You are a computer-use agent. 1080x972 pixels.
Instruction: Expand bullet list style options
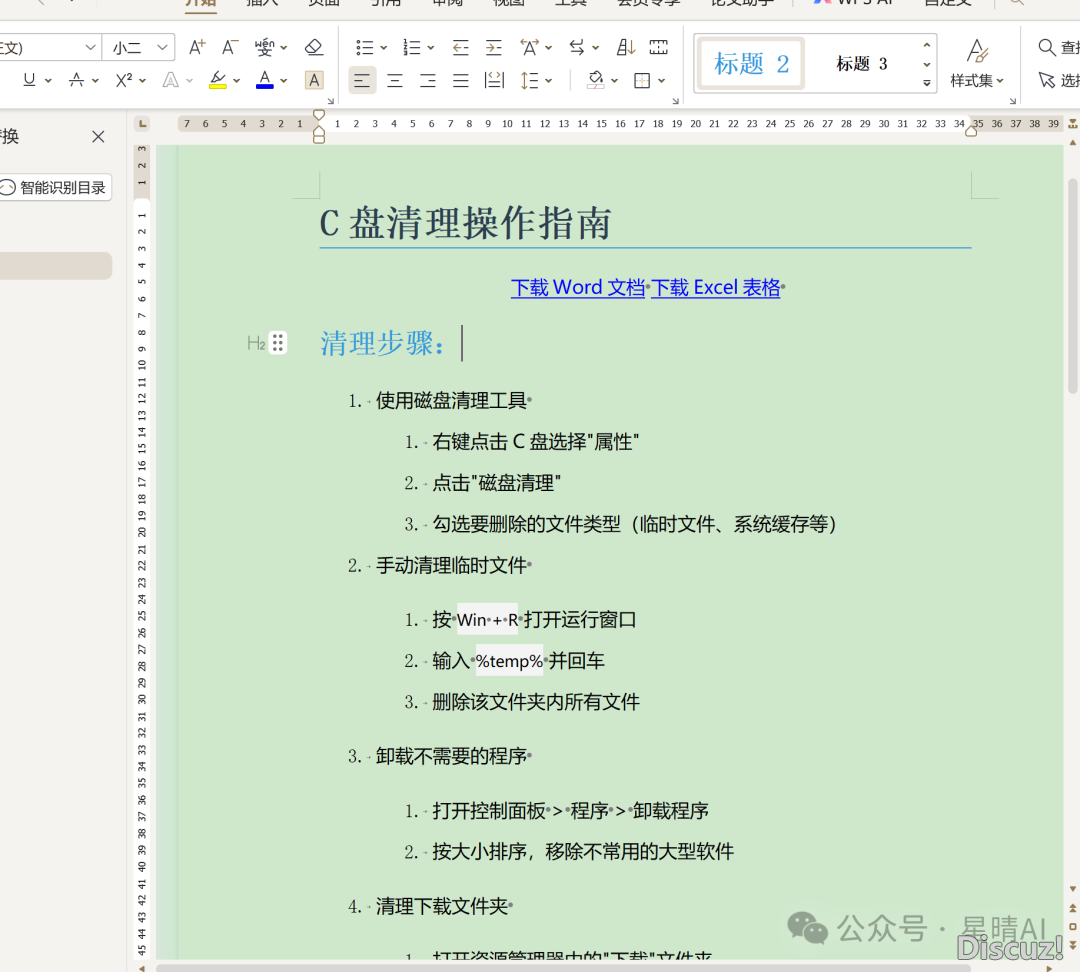coord(384,48)
